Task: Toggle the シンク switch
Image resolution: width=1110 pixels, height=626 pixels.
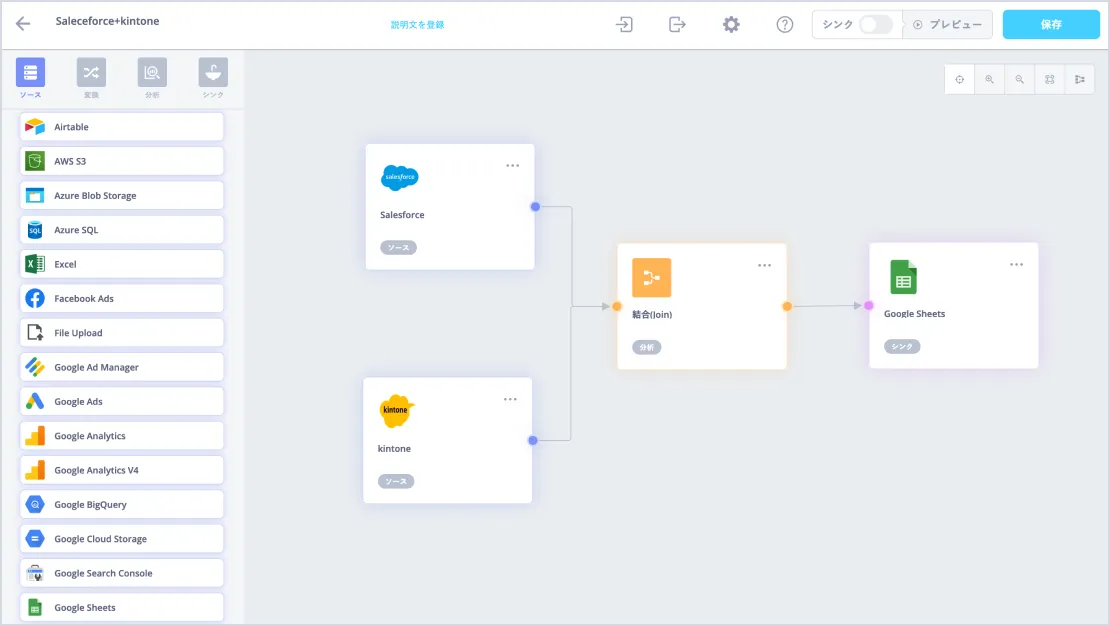Action: (875, 24)
